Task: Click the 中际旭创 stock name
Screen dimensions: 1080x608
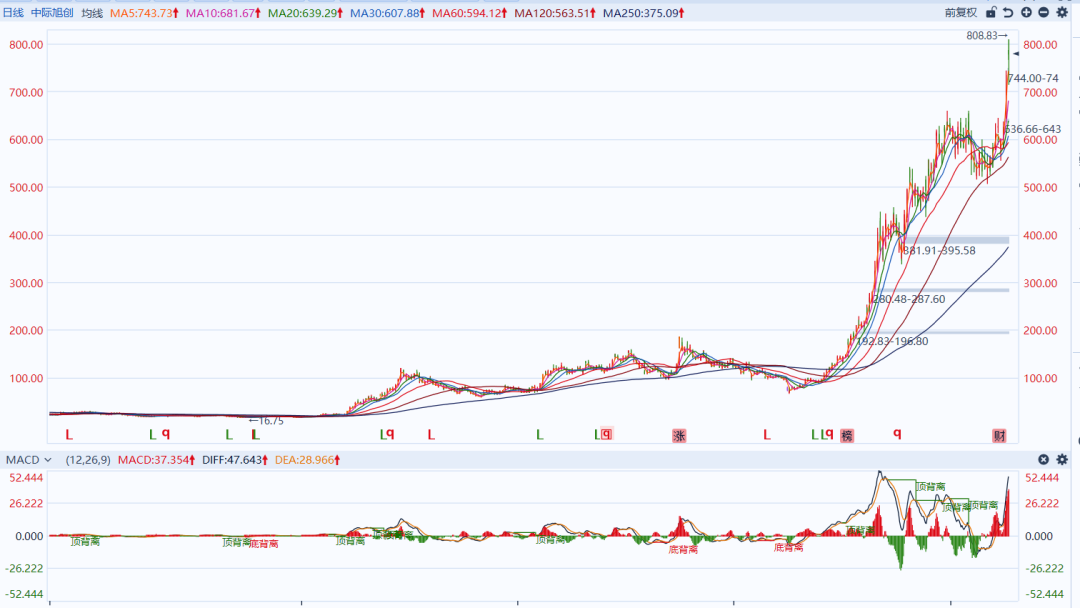Action: [x=52, y=13]
